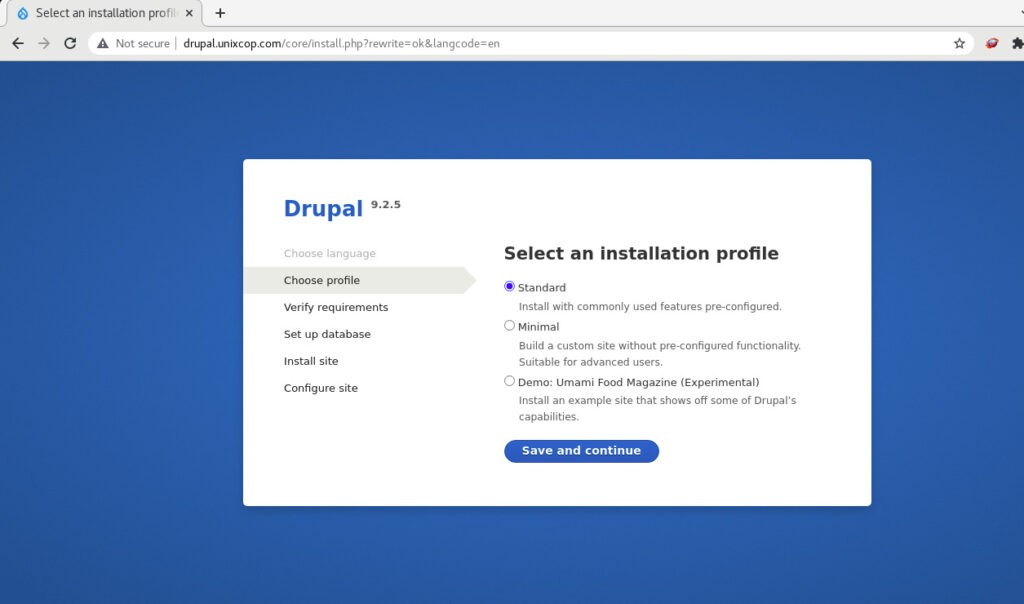1024x604 pixels.
Task: Click the commonly used features description
Action: pos(650,306)
